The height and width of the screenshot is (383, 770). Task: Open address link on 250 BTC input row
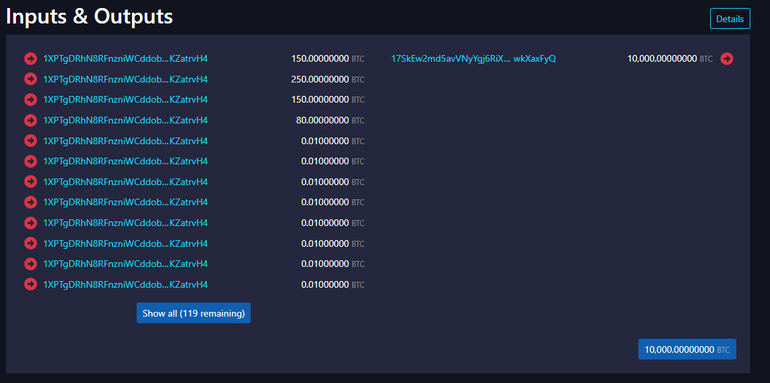coord(125,80)
